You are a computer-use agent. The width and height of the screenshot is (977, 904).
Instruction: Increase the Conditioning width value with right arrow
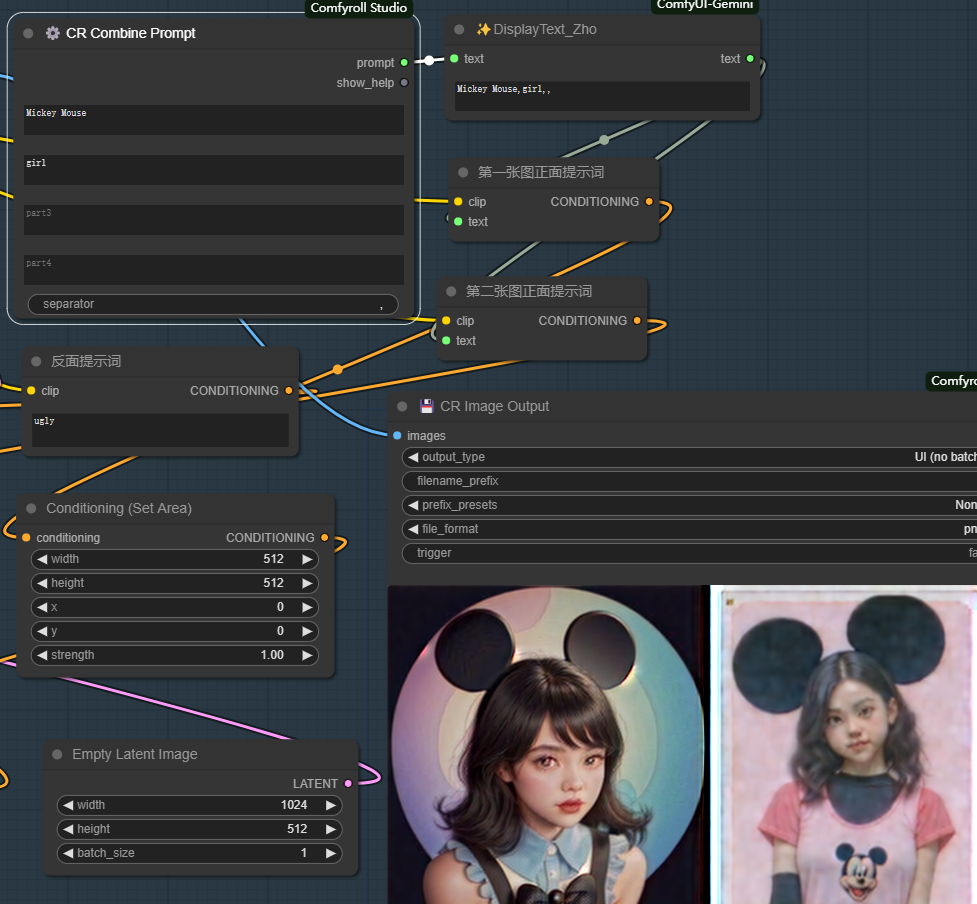click(x=307, y=559)
